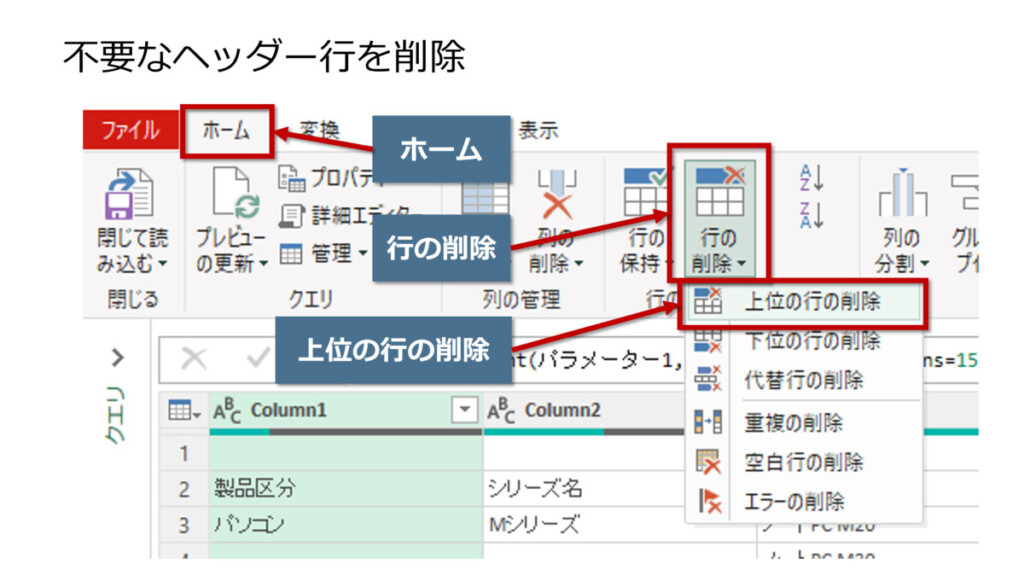1024x576 pixels.
Task: Expand the Queries (クエリ) side pane chevron
Action: coord(117,357)
